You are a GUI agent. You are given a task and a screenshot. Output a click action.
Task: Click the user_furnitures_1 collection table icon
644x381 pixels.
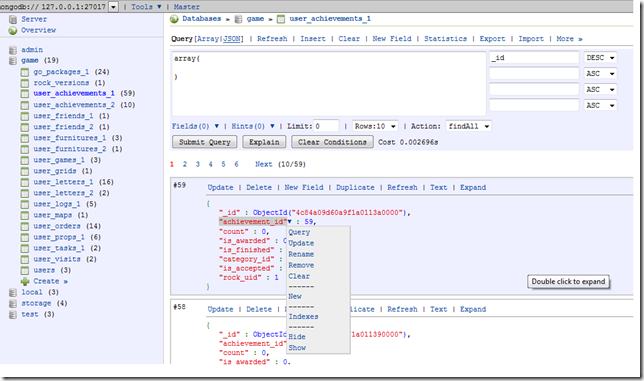[25, 138]
